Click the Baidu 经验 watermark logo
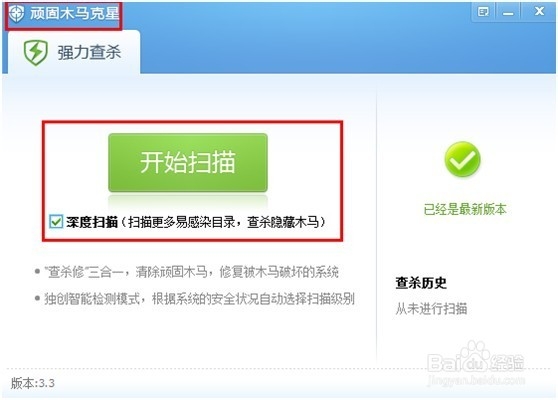Image resolution: width=558 pixels, height=400 pixels. 476,364
